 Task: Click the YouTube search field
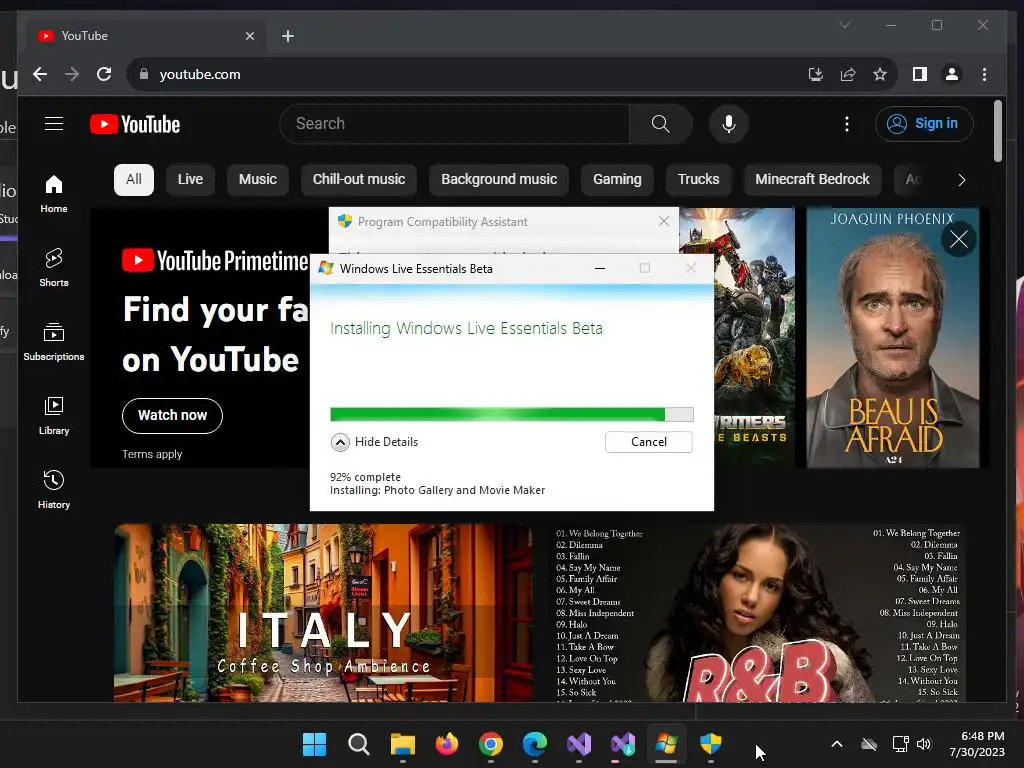[455, 123]
